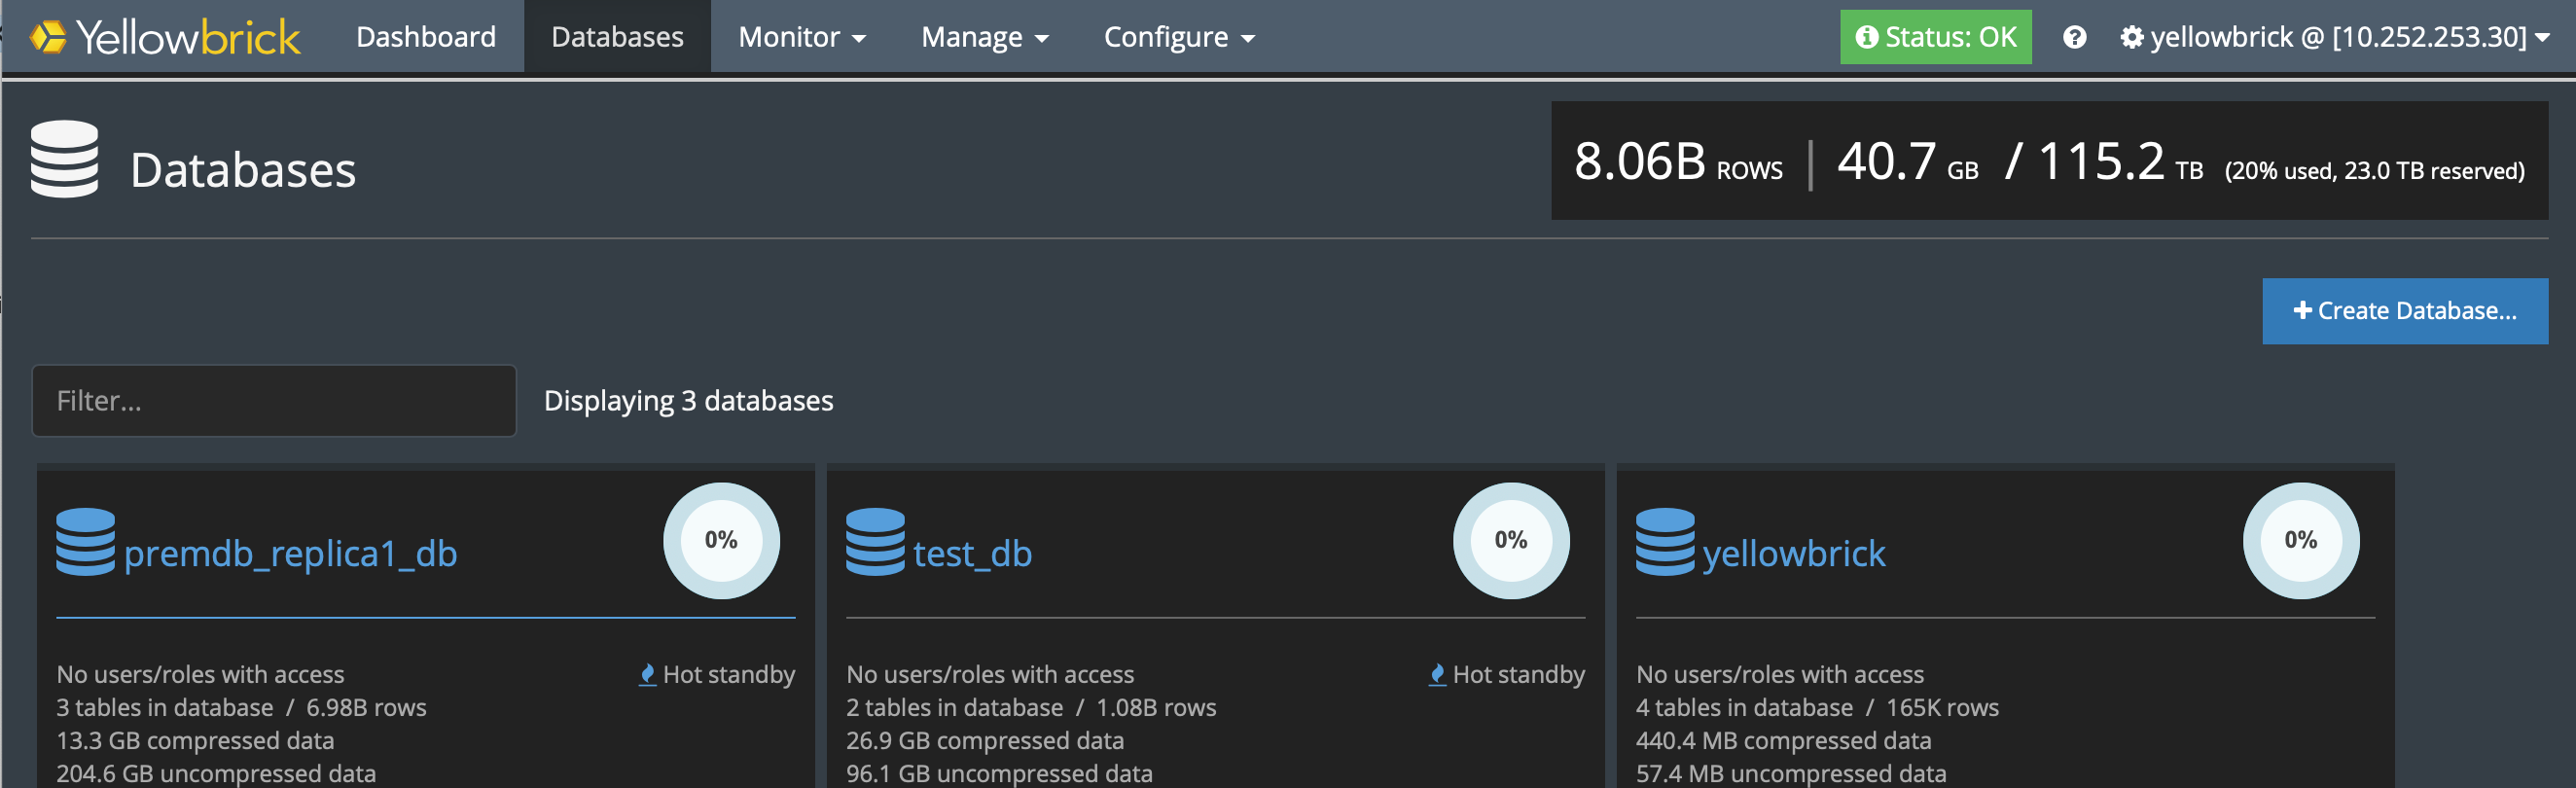The height and width of the screenshot is (788, 2576).
Task: Expand the Manage dropdown menu
Action: tap(984, 37)
